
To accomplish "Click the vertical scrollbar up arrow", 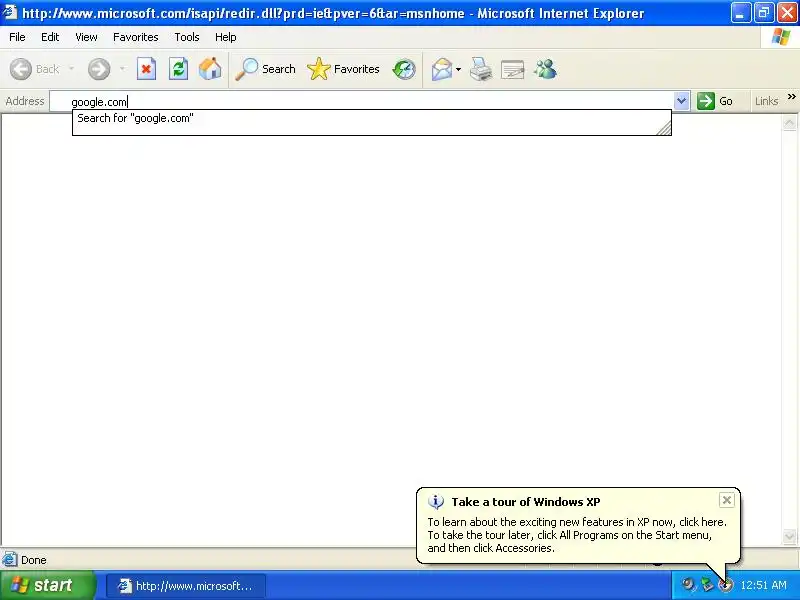I will tap(789, 123).
